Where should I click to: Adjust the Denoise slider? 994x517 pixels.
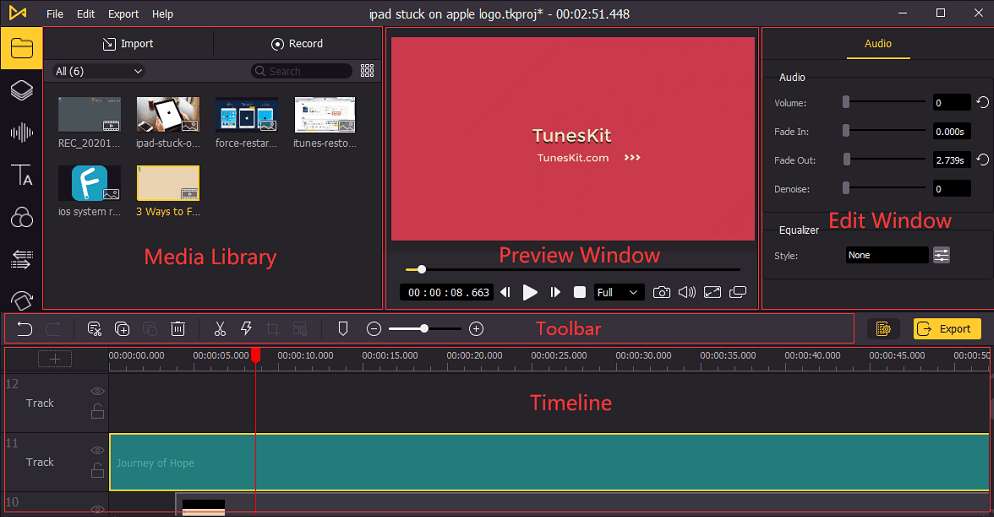click(884, 188)
